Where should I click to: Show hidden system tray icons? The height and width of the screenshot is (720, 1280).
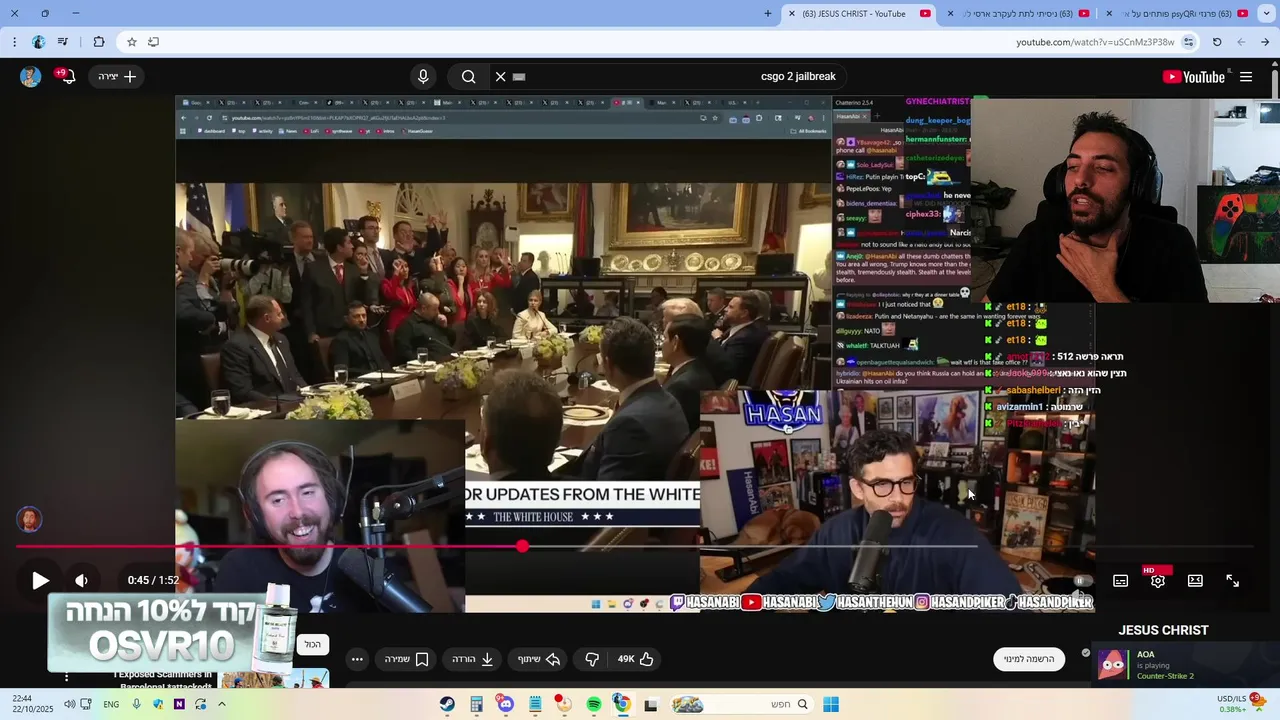(222, 704)
